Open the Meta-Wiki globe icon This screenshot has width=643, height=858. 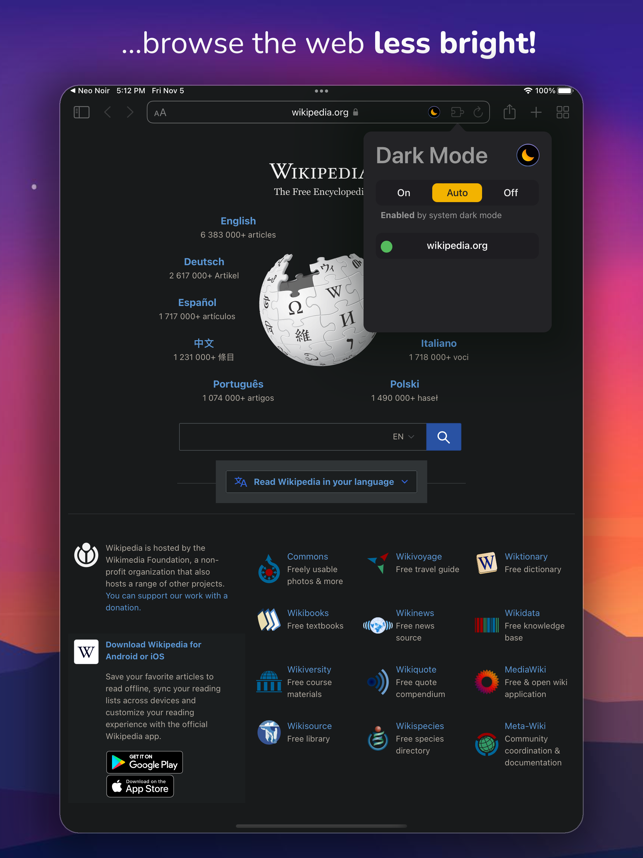[x=486, y=744]
